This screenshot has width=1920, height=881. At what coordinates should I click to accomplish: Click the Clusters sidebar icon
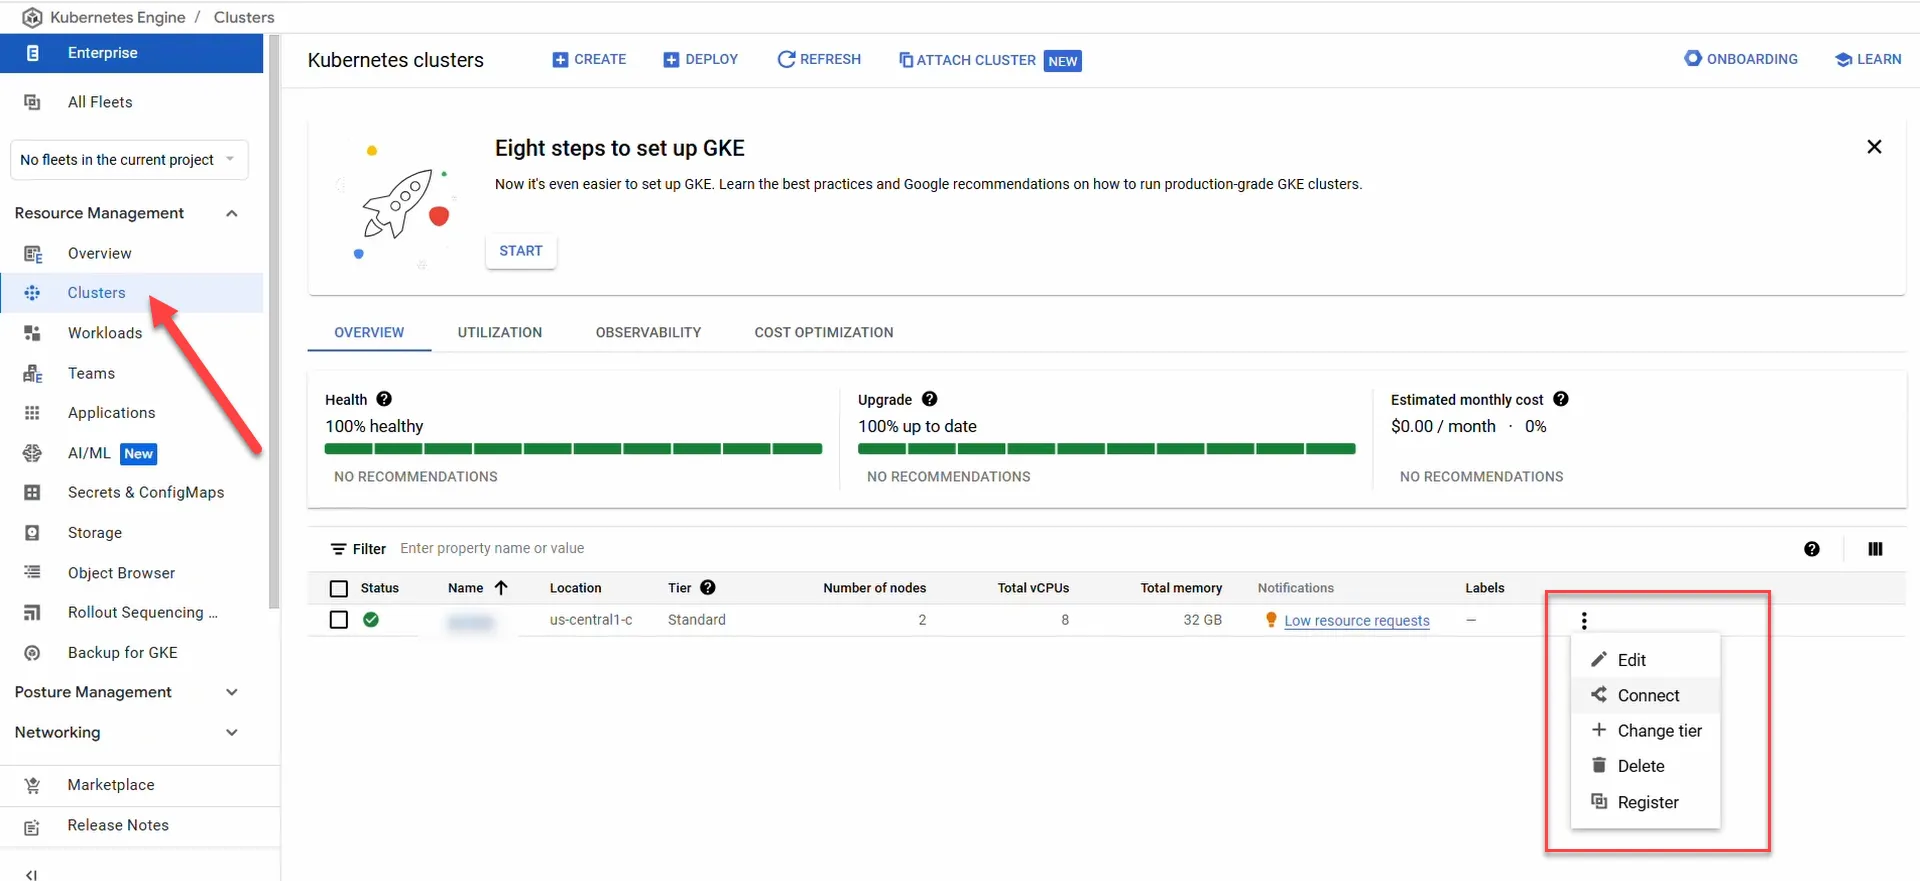pos(32,293)
